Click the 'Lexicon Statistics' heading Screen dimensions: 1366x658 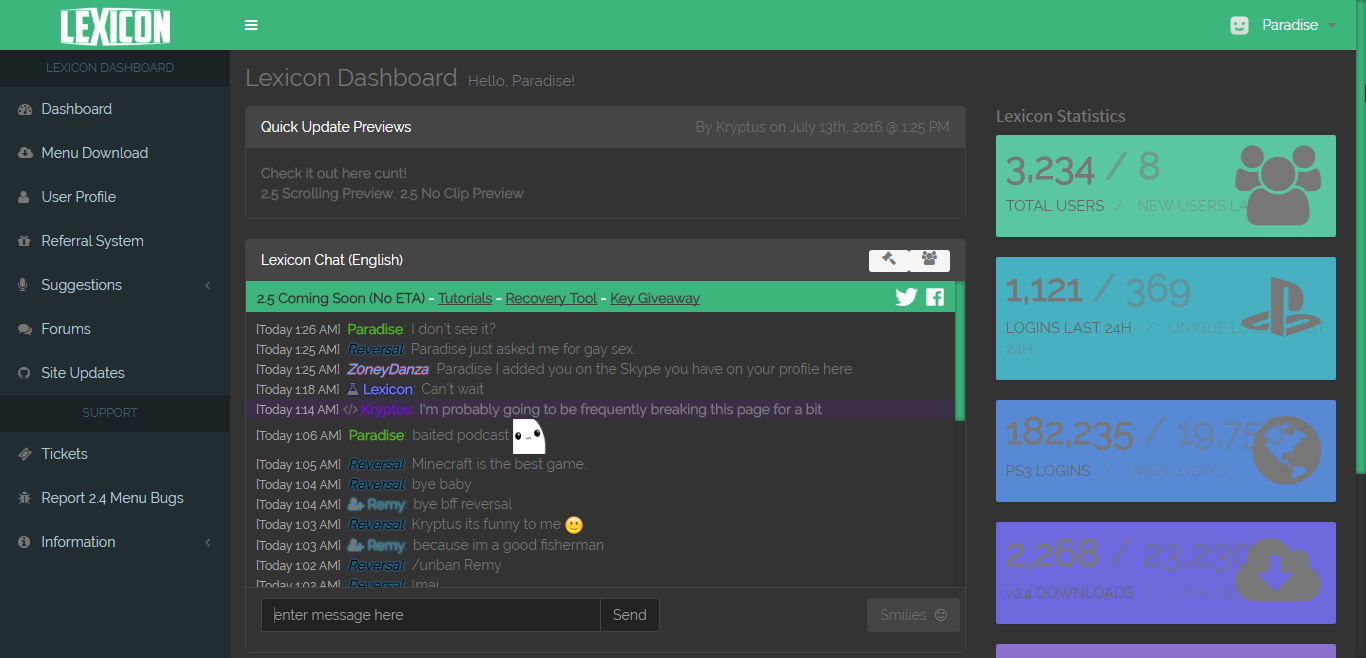pyautogui.click(x=1061, y=116)
